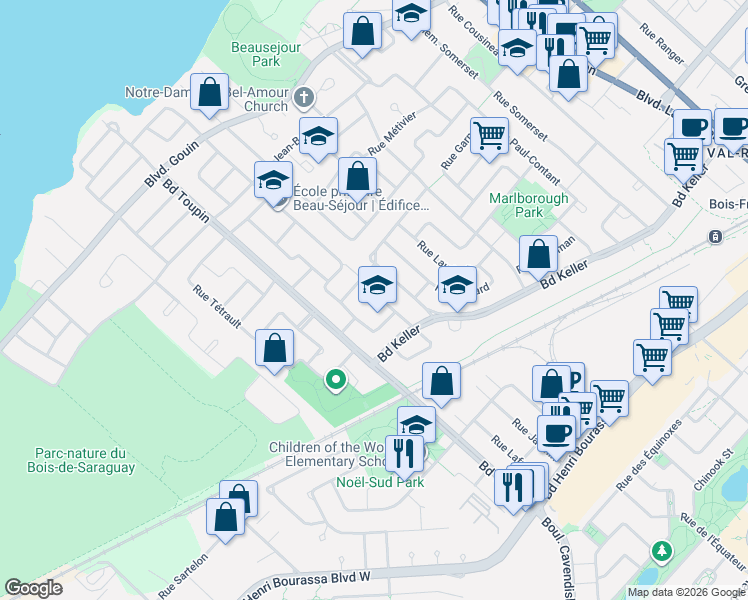Click the Rue des Équinoxes label
The width and height of the screenshot is (748, 600).
(x=649, y=455)
